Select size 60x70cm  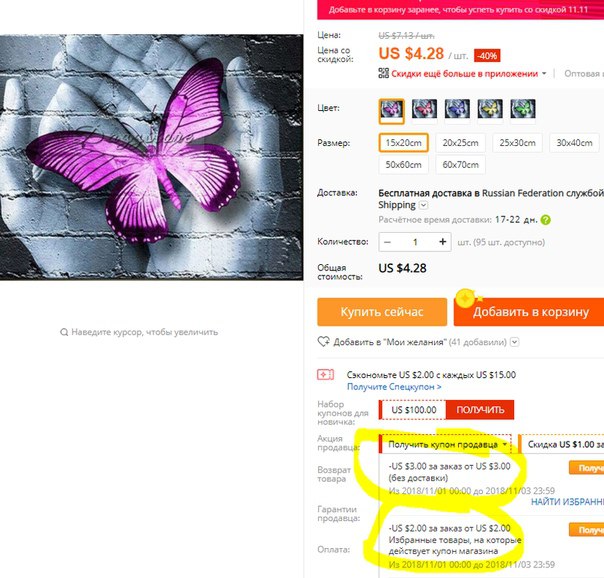pyautogui.click(x=460, y=165)
